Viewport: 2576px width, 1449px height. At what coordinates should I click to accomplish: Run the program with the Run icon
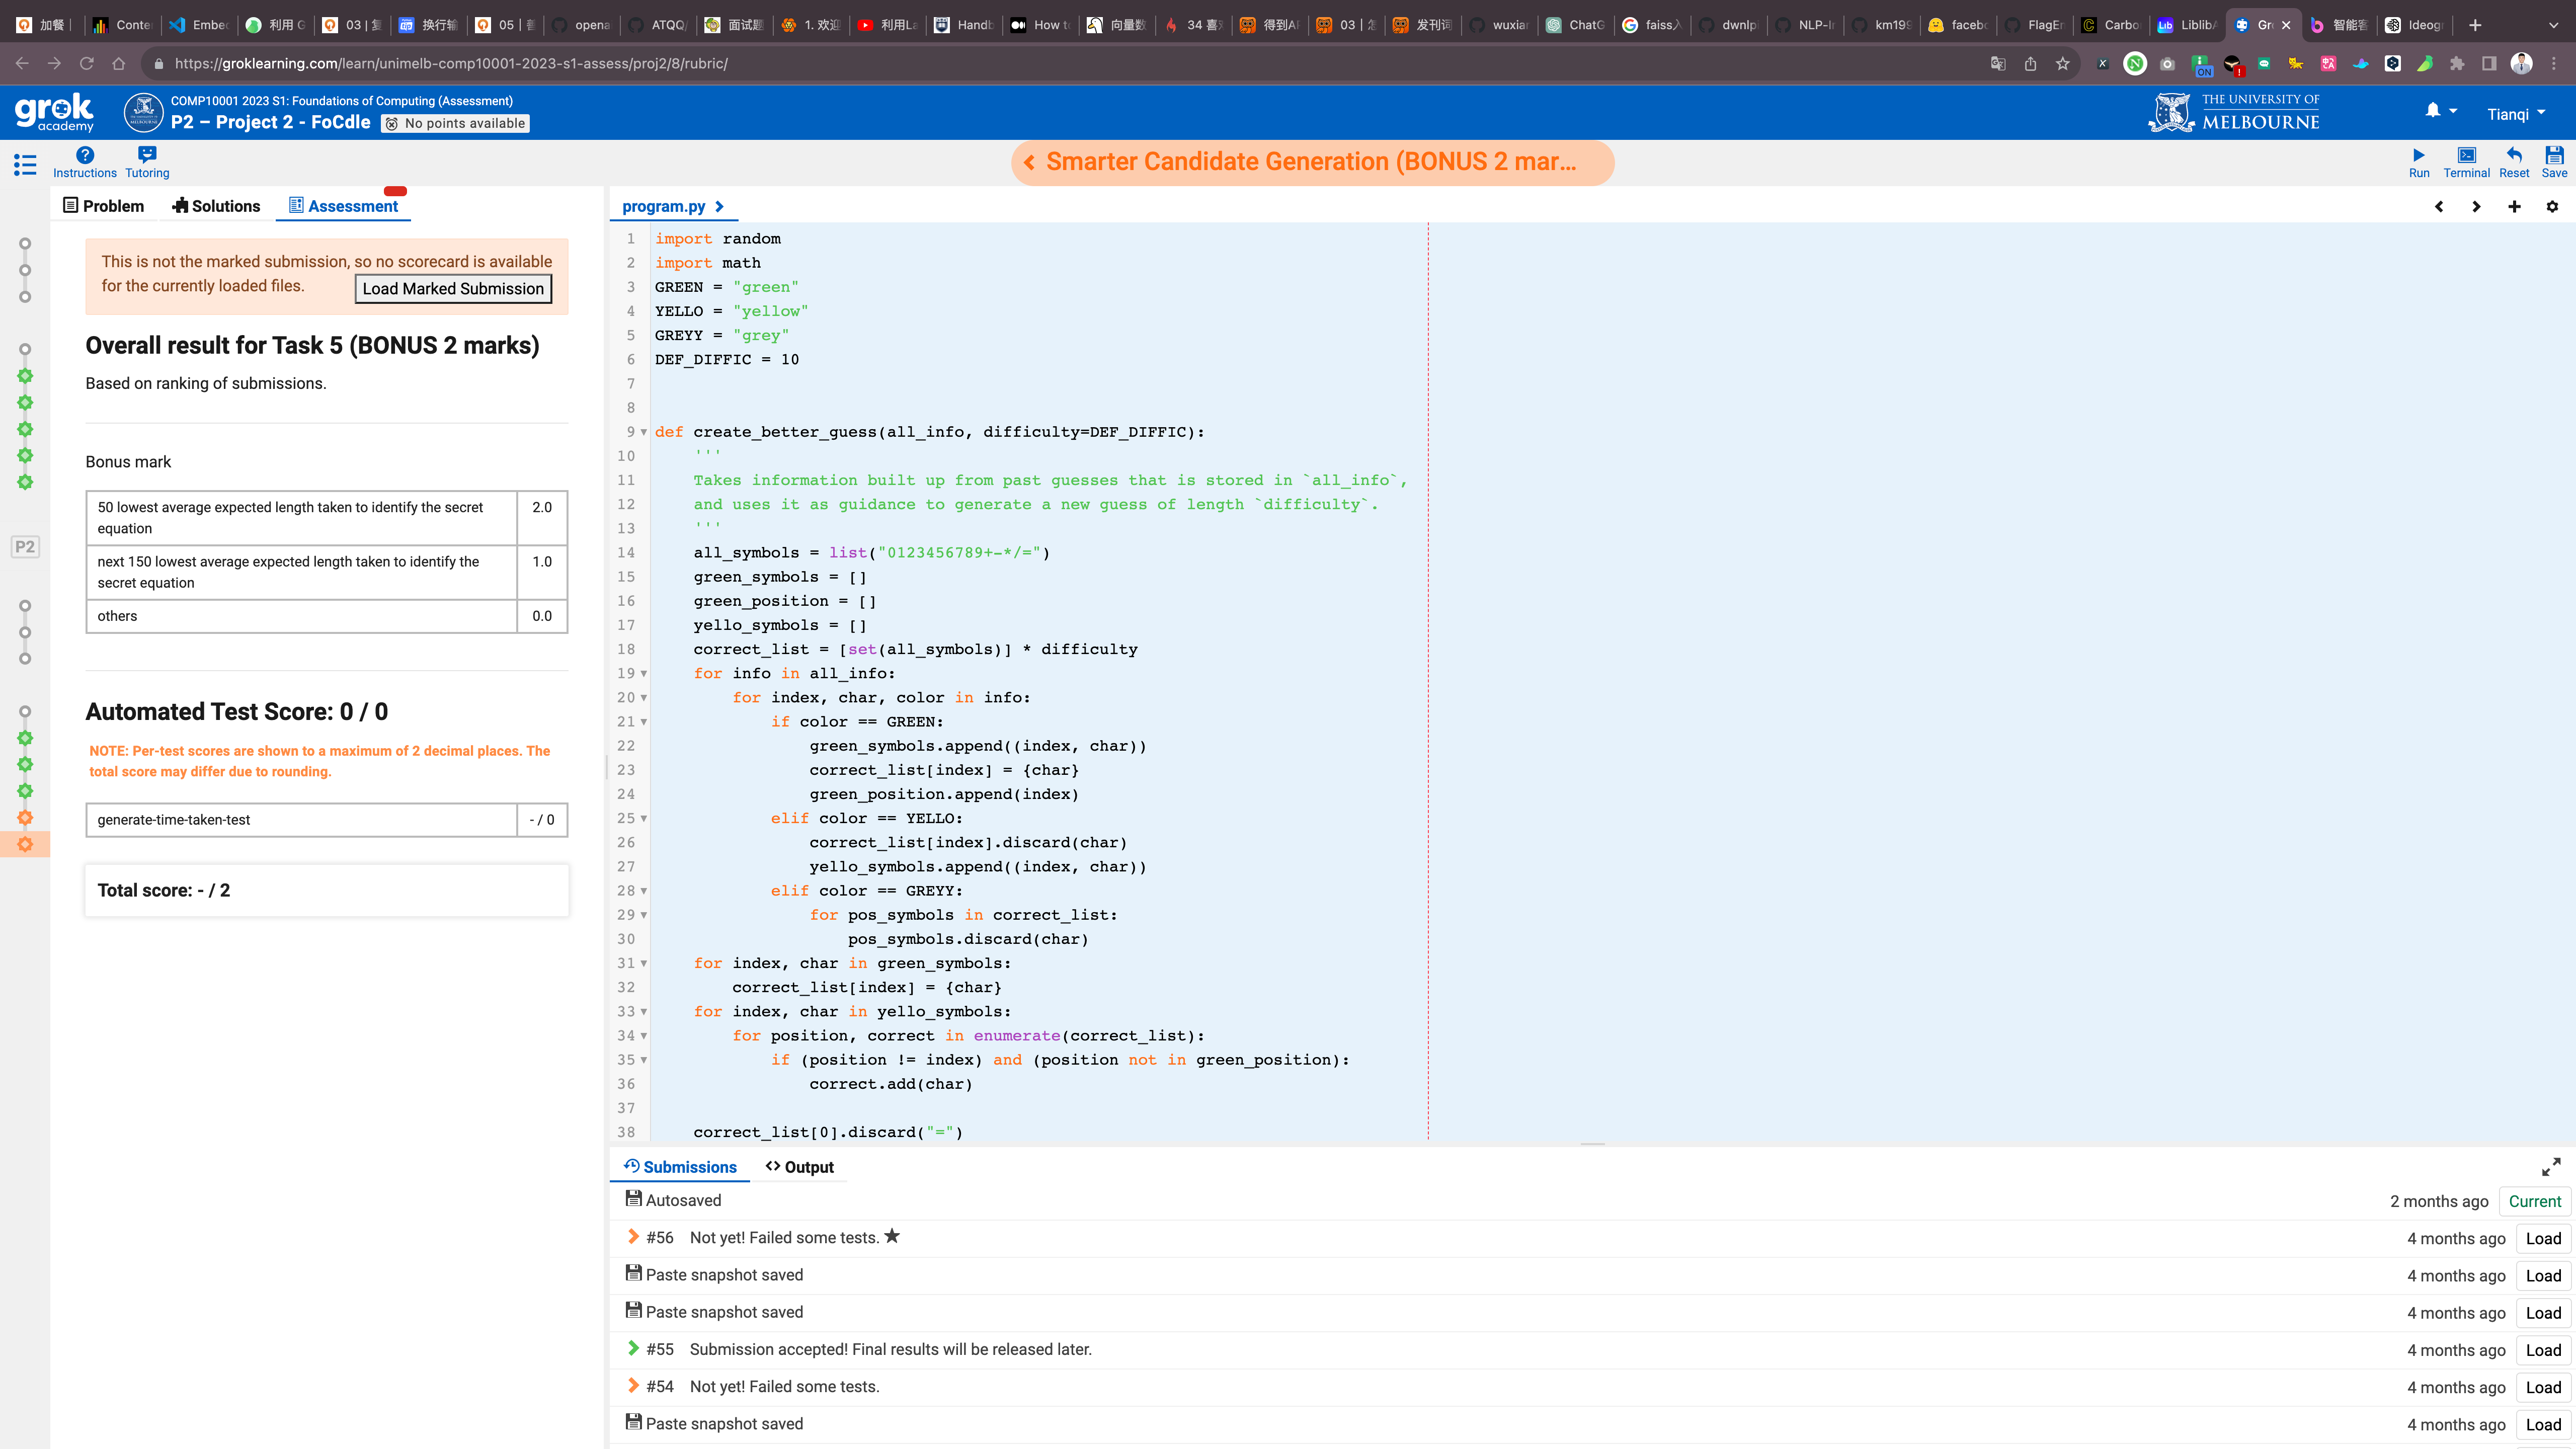point(2418,155)
